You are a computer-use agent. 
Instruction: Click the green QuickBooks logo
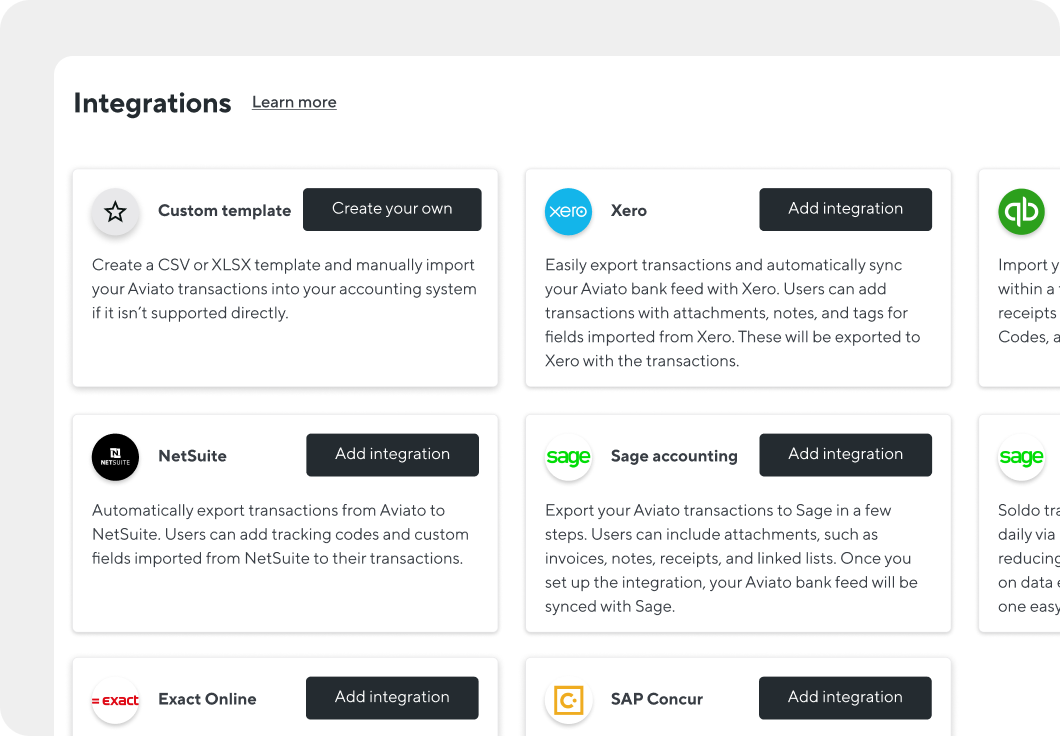(x=1021, y=212)
